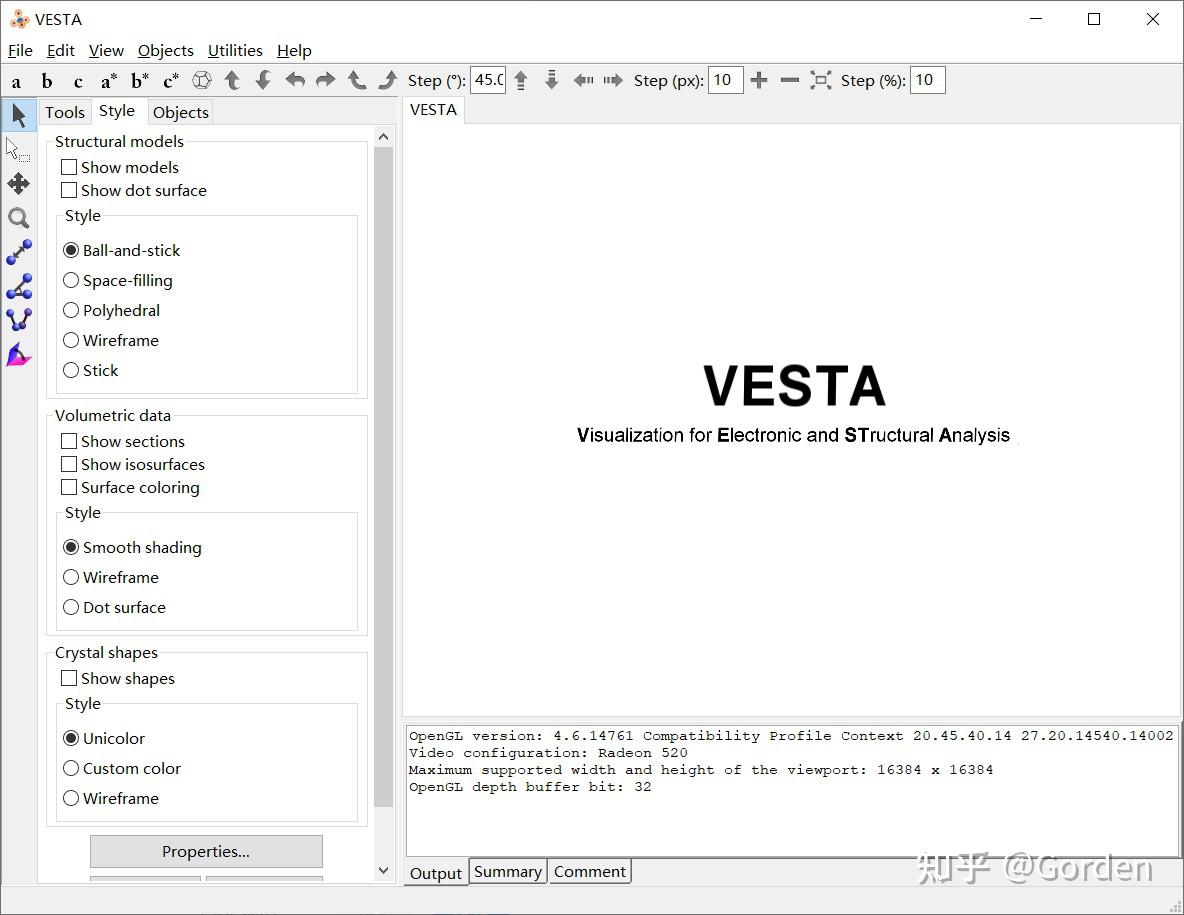The width and height of the screenshot is (1184, 915).
Task: Open the Output tab
Action: coord(436,873)
